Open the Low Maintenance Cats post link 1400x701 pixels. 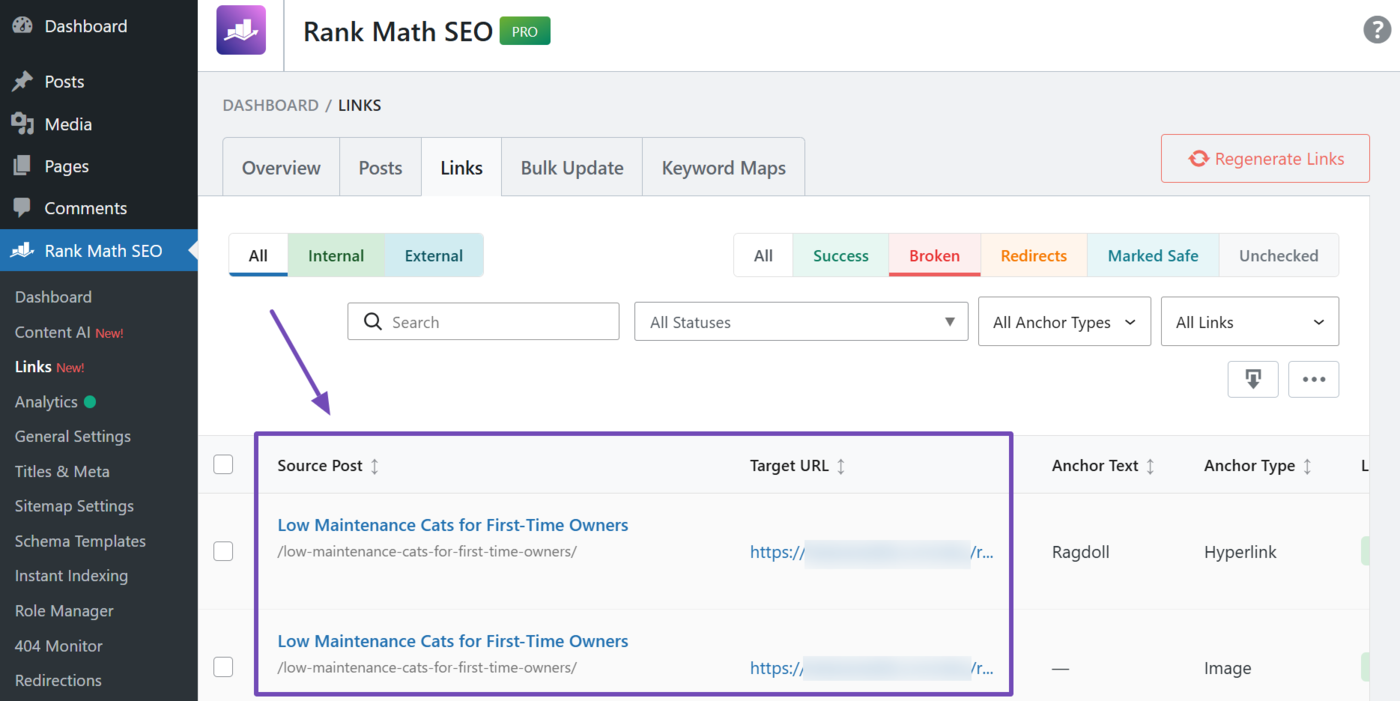coord(453,524)
